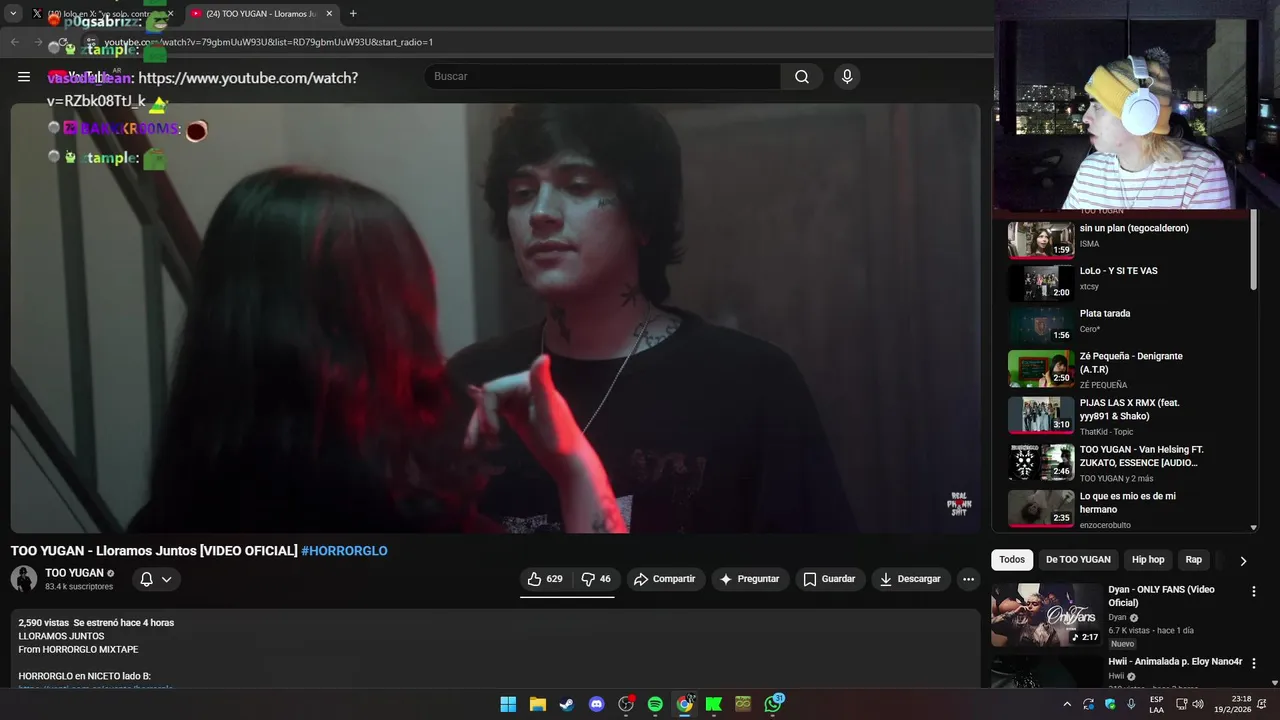Expand the video description text
Image resolution: width=1280 pixels, height=720 pixels.
pos(495,648)
